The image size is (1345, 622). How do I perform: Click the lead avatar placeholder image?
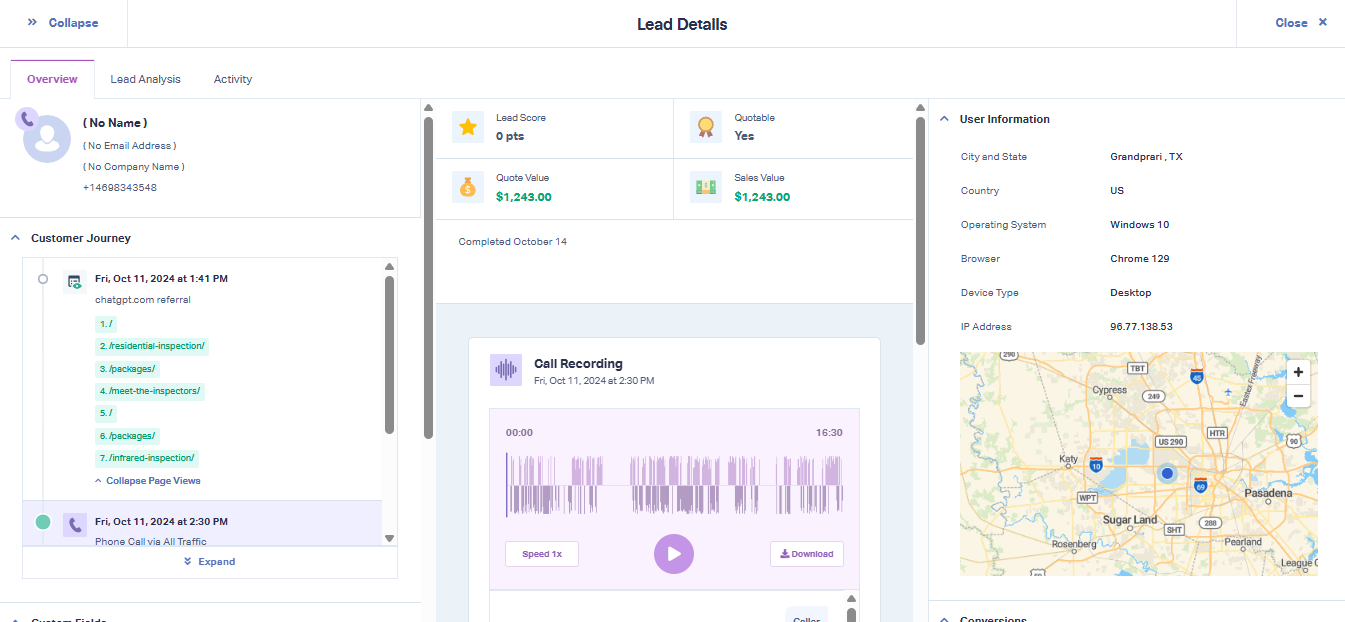[46, 138]
